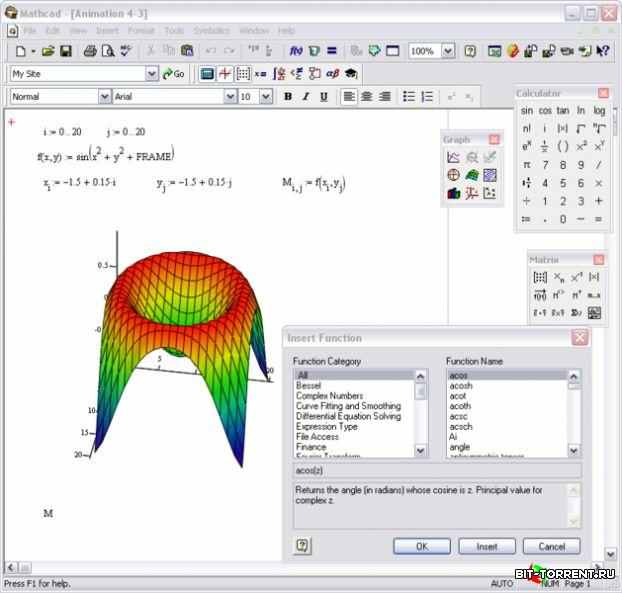Click help button in Insert Function dialog
Image resolution: width=622 pixels, height=593 pixels.
(302, 546)
